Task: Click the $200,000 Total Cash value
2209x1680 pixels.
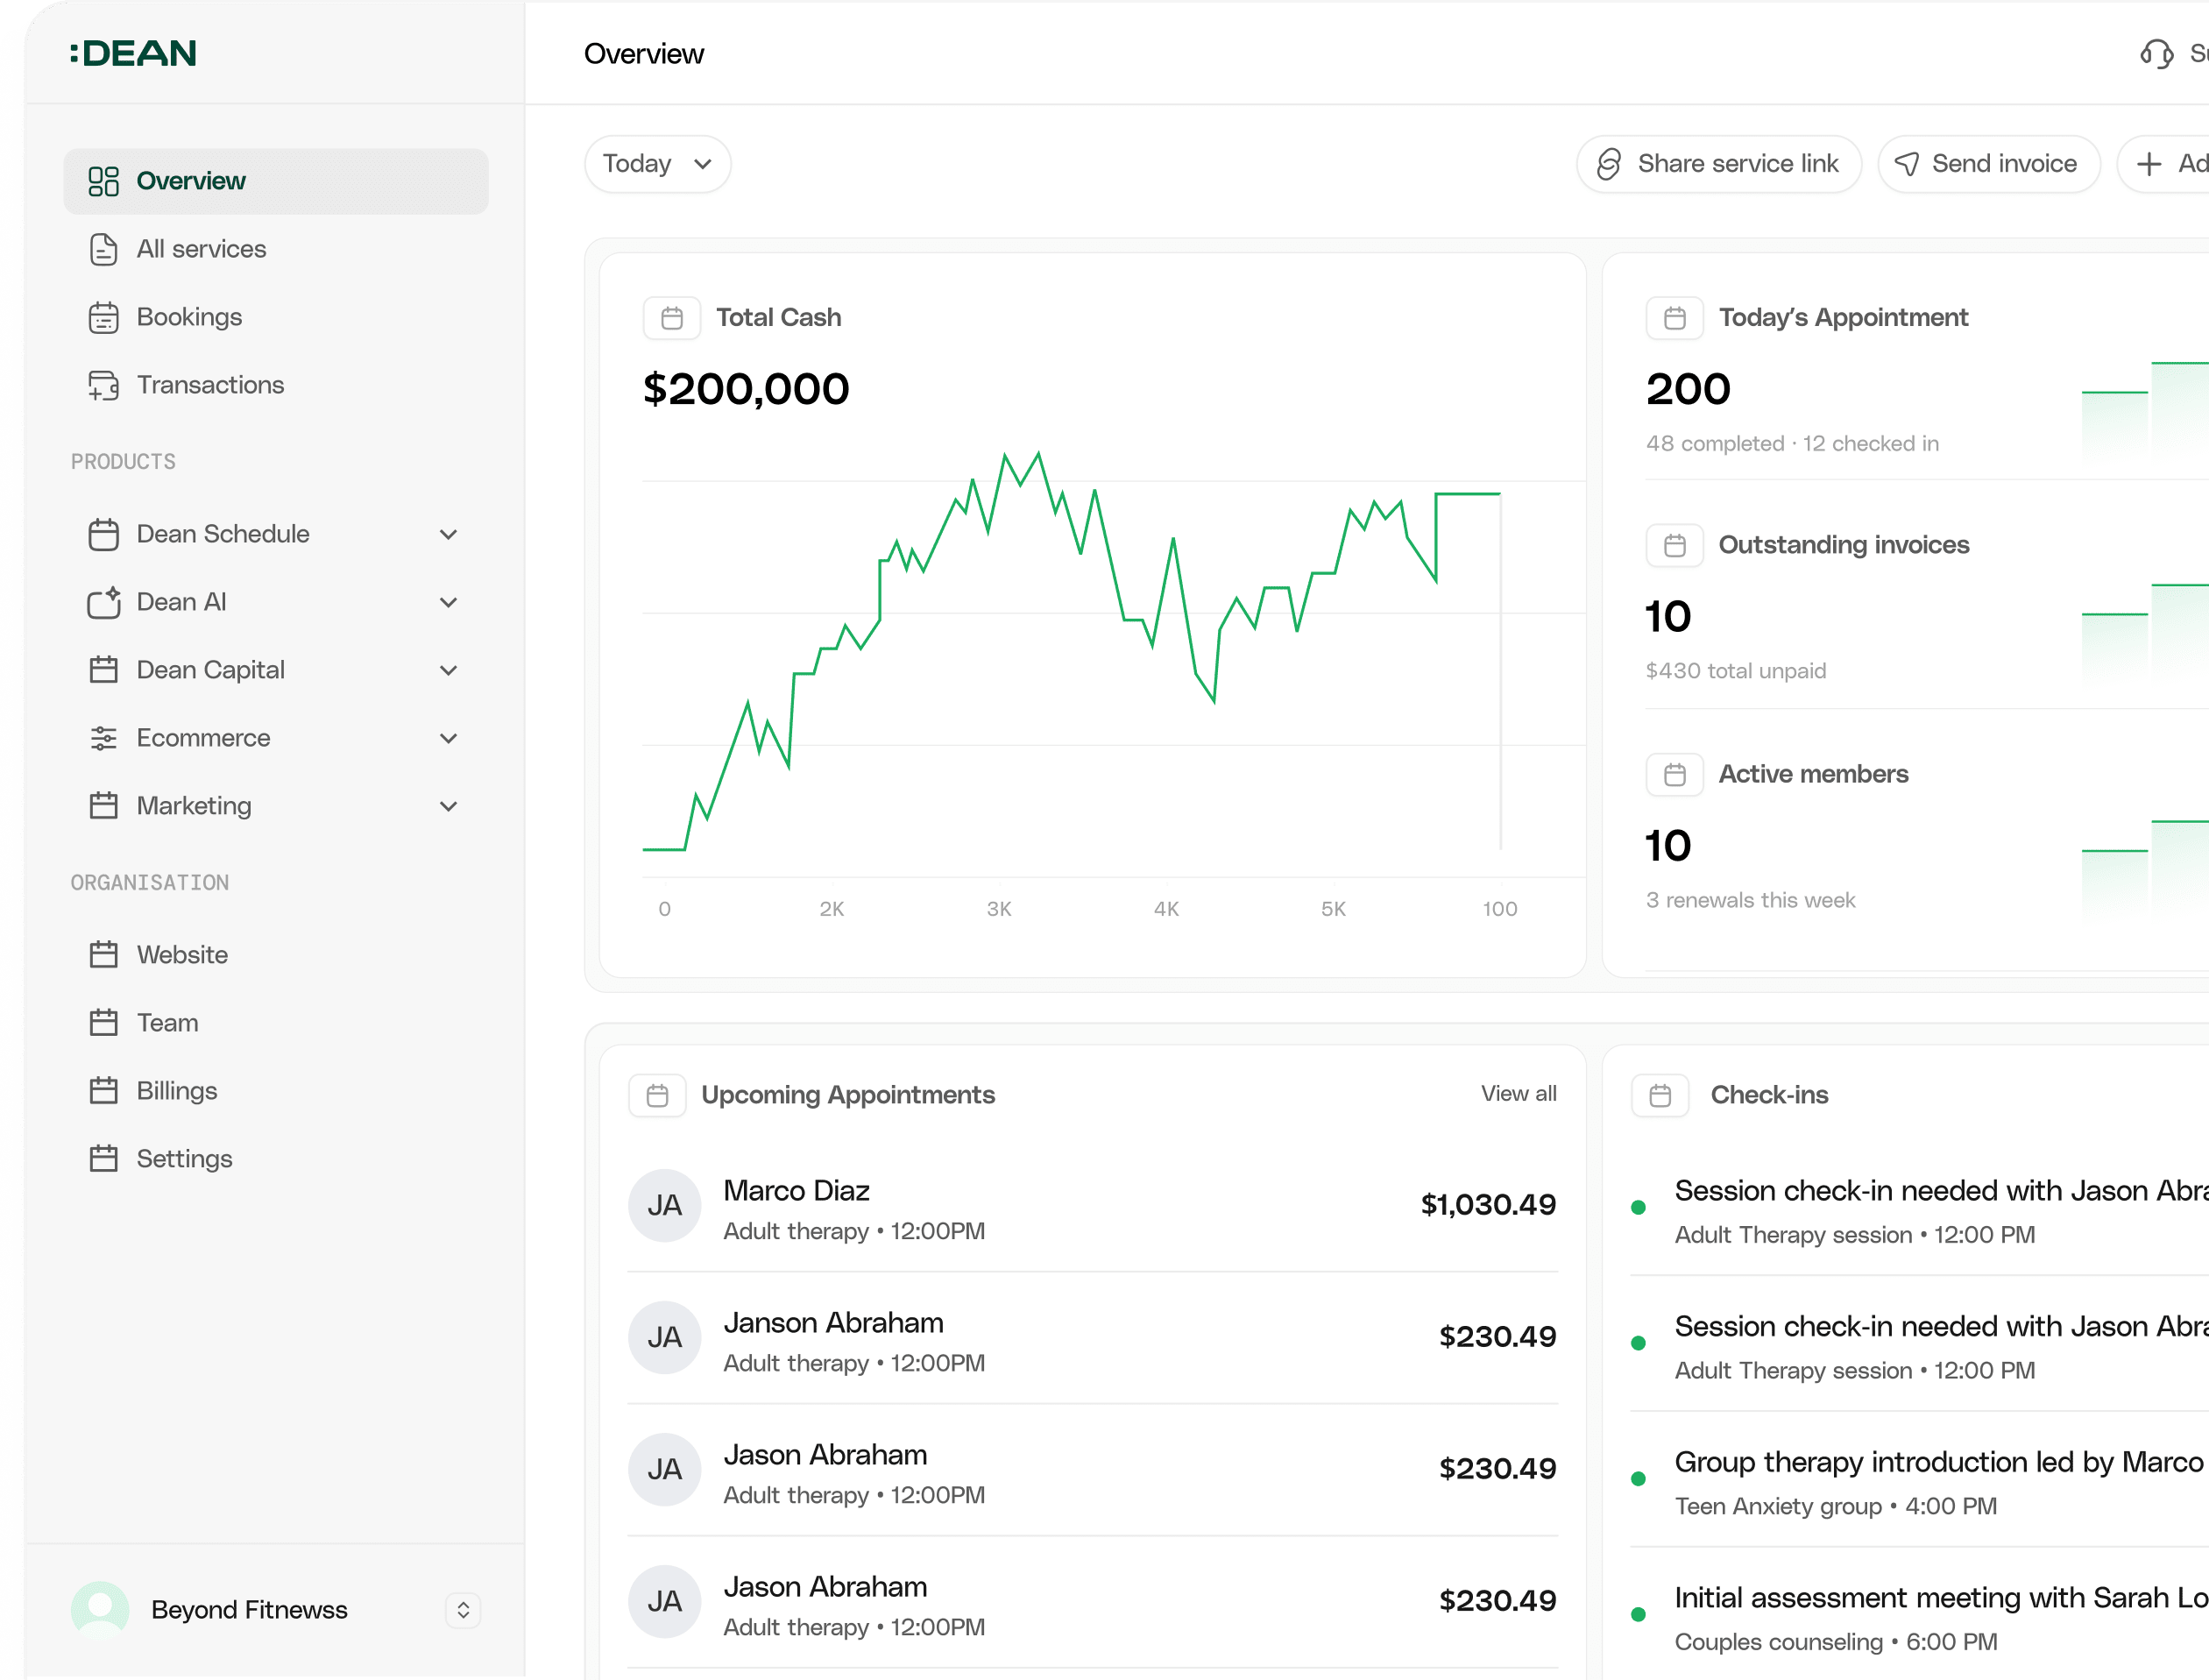Action: 746,389
